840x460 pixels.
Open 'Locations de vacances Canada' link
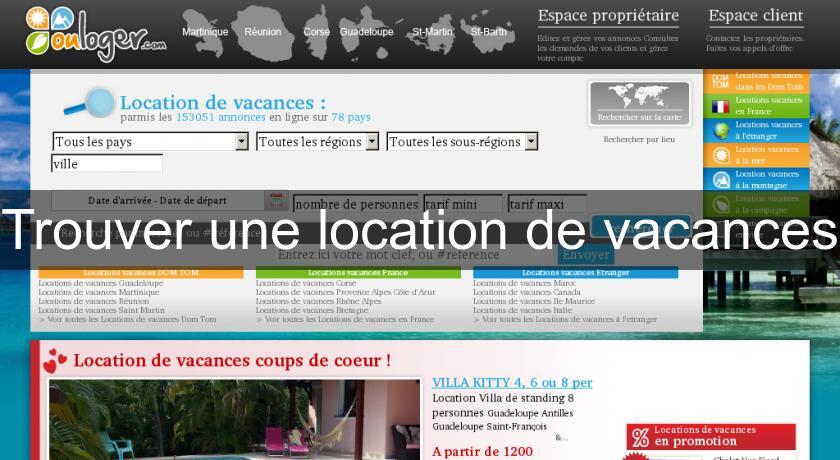click(x=527, y=292)
